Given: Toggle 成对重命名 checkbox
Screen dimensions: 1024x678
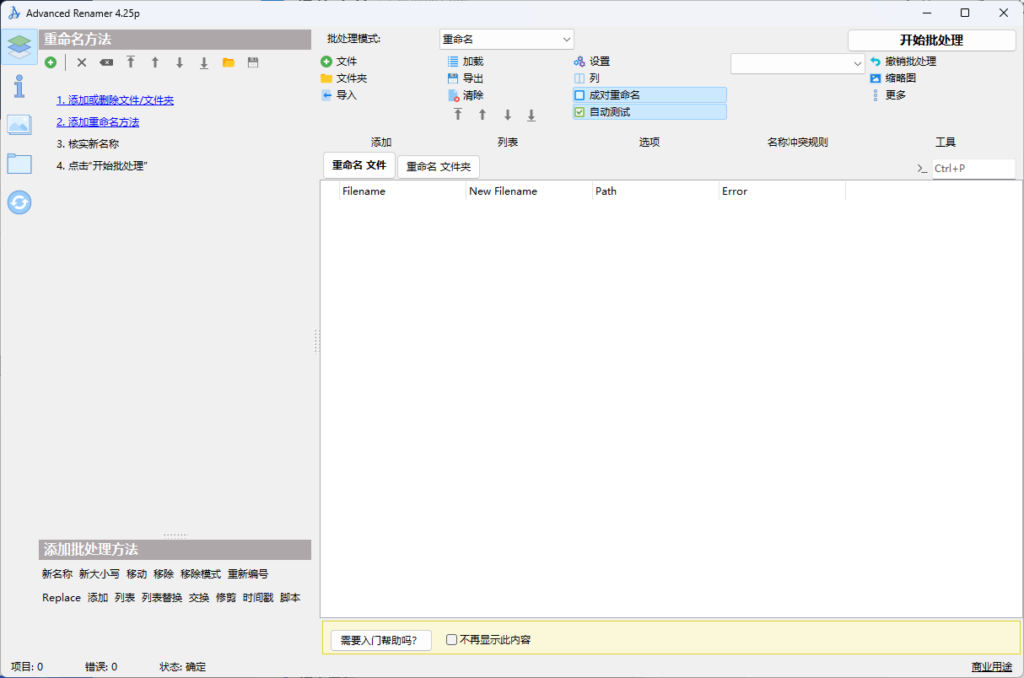Looking at the screenshot, I should pyautogui.click(x=649, y=95).
